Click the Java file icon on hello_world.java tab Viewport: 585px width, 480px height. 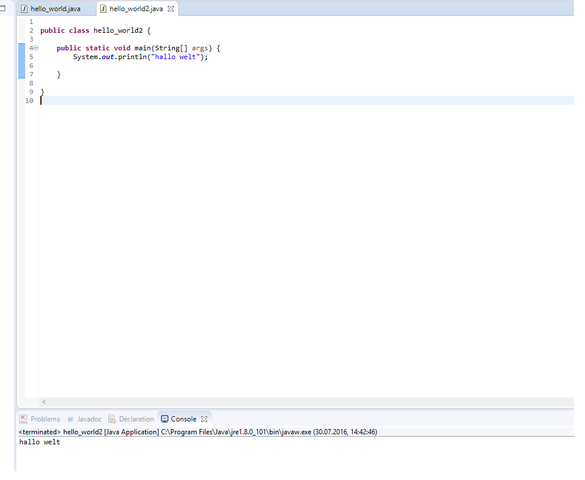pos(25,9)
